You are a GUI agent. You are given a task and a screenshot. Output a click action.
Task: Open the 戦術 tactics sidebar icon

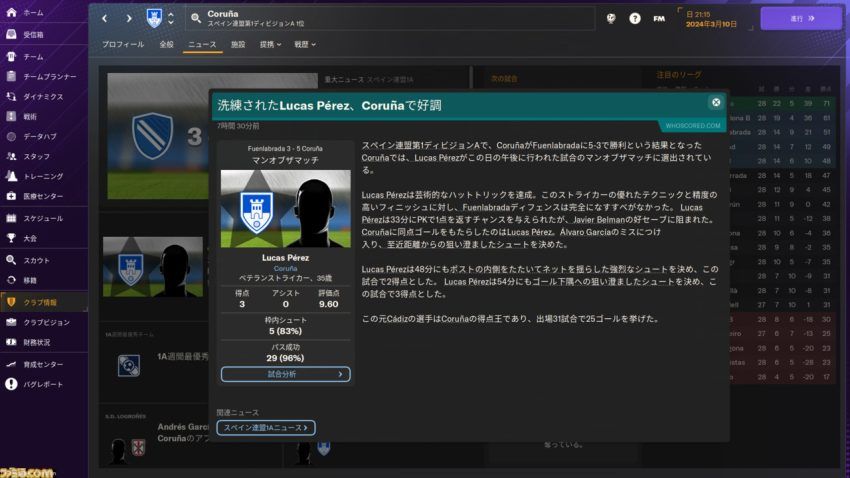point(11,116)
